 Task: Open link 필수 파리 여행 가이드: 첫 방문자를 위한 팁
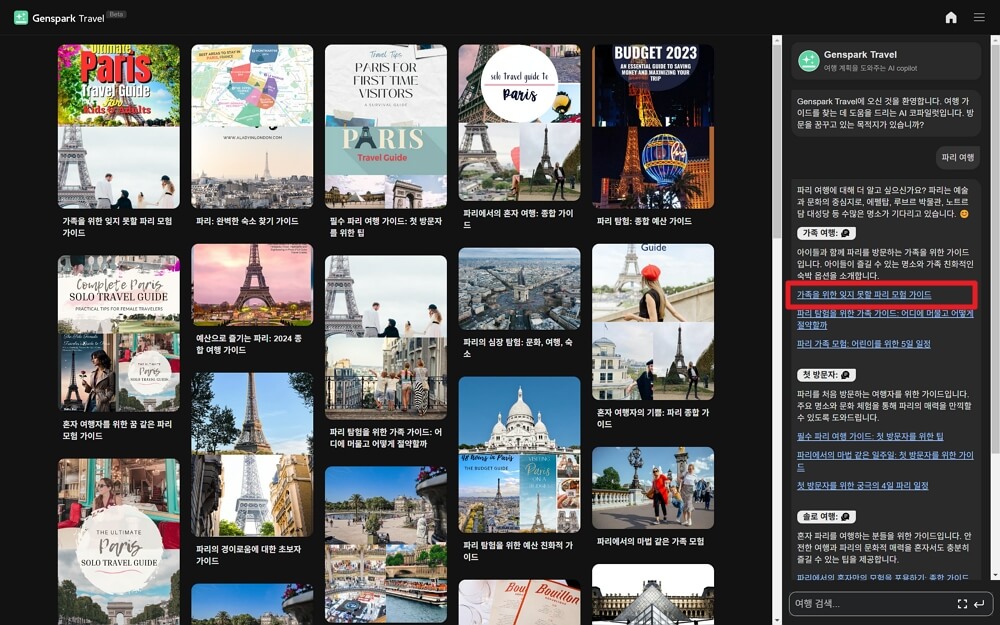click(870, 436)
